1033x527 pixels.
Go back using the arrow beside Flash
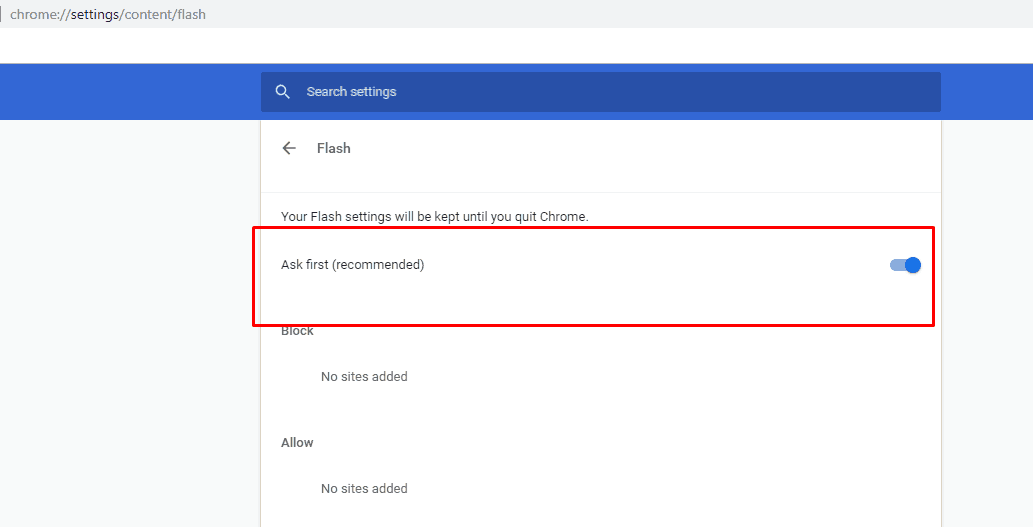[289, 148]
